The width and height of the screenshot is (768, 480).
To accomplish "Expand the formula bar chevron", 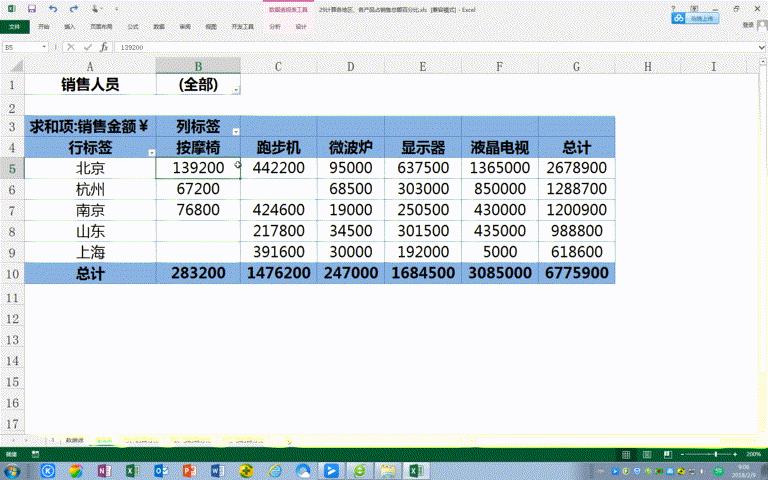I will point(762,47).
